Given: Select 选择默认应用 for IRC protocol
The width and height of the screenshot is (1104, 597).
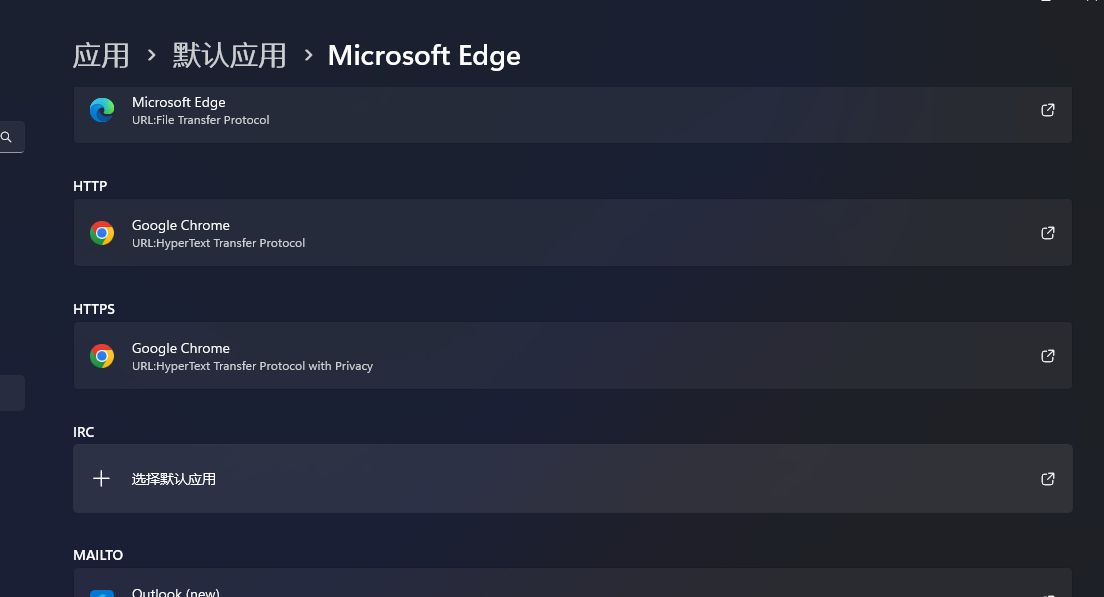Looking at the screenshot, I should (x=174, y=479).
